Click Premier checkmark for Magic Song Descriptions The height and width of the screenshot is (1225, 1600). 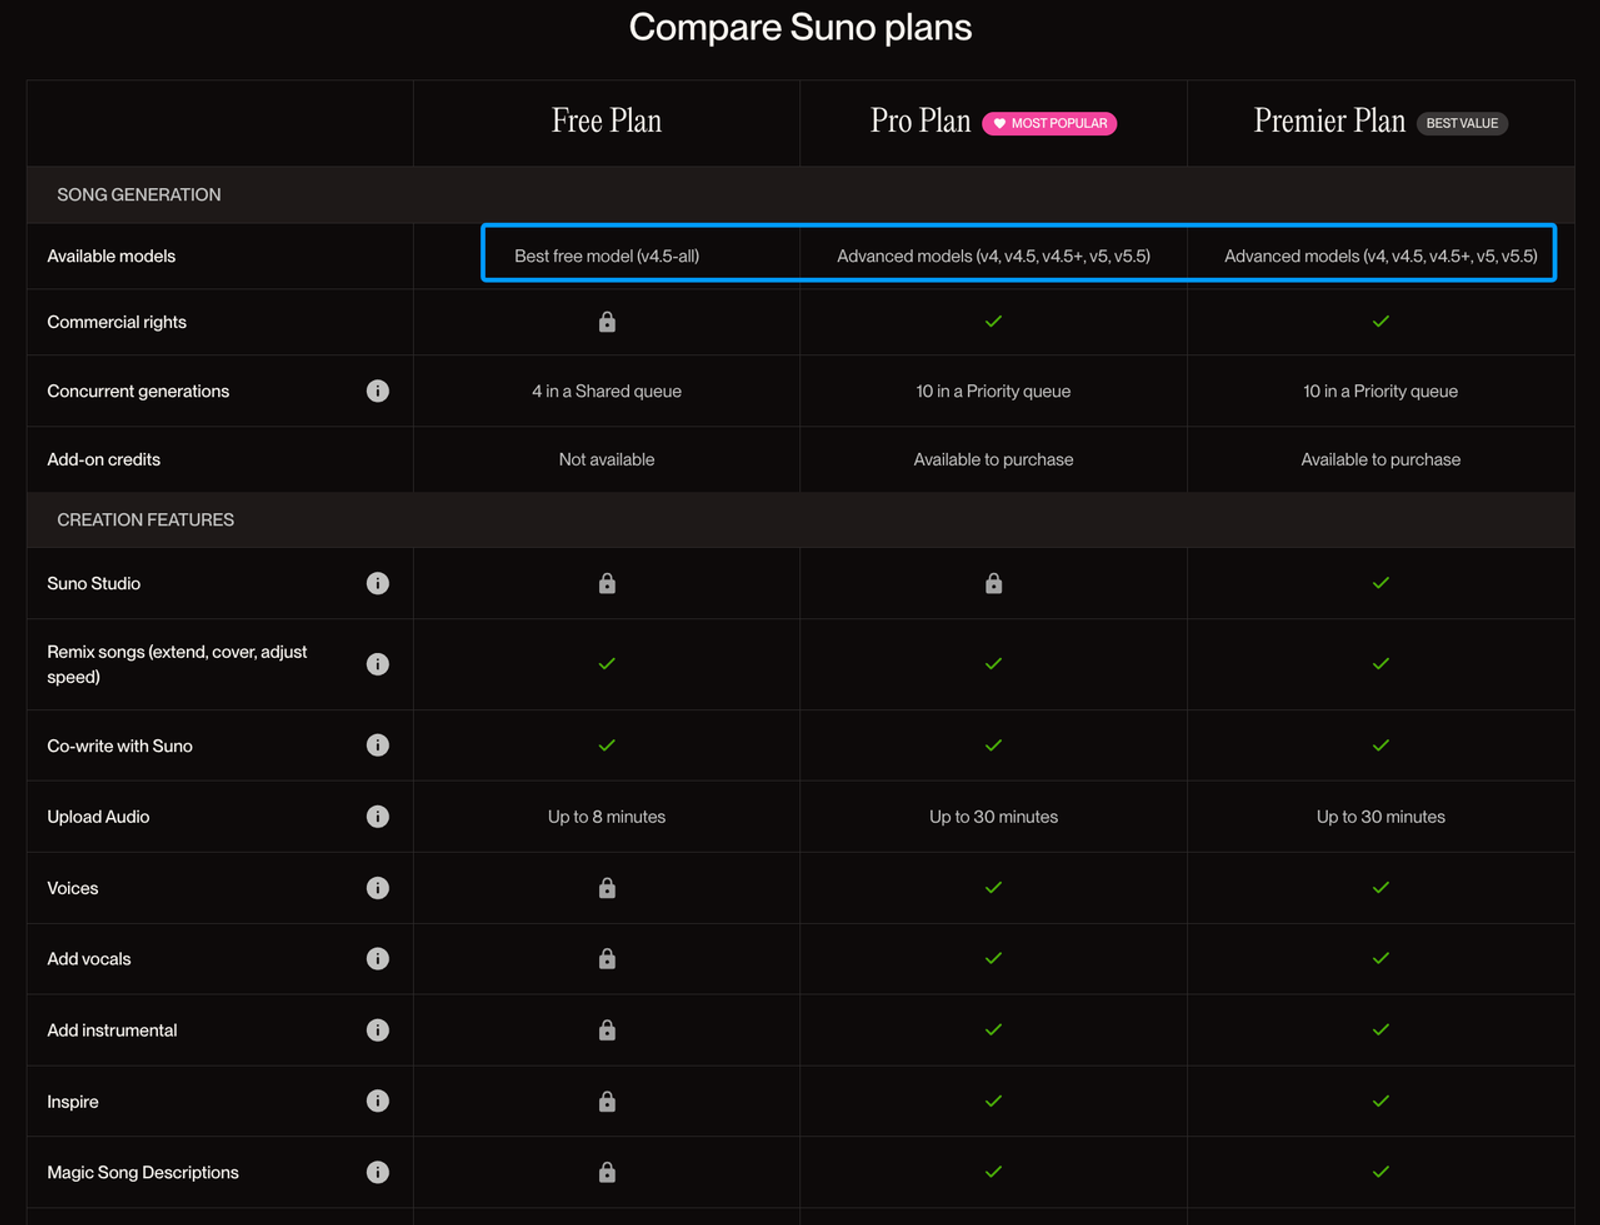[x=1381, y=1172]
